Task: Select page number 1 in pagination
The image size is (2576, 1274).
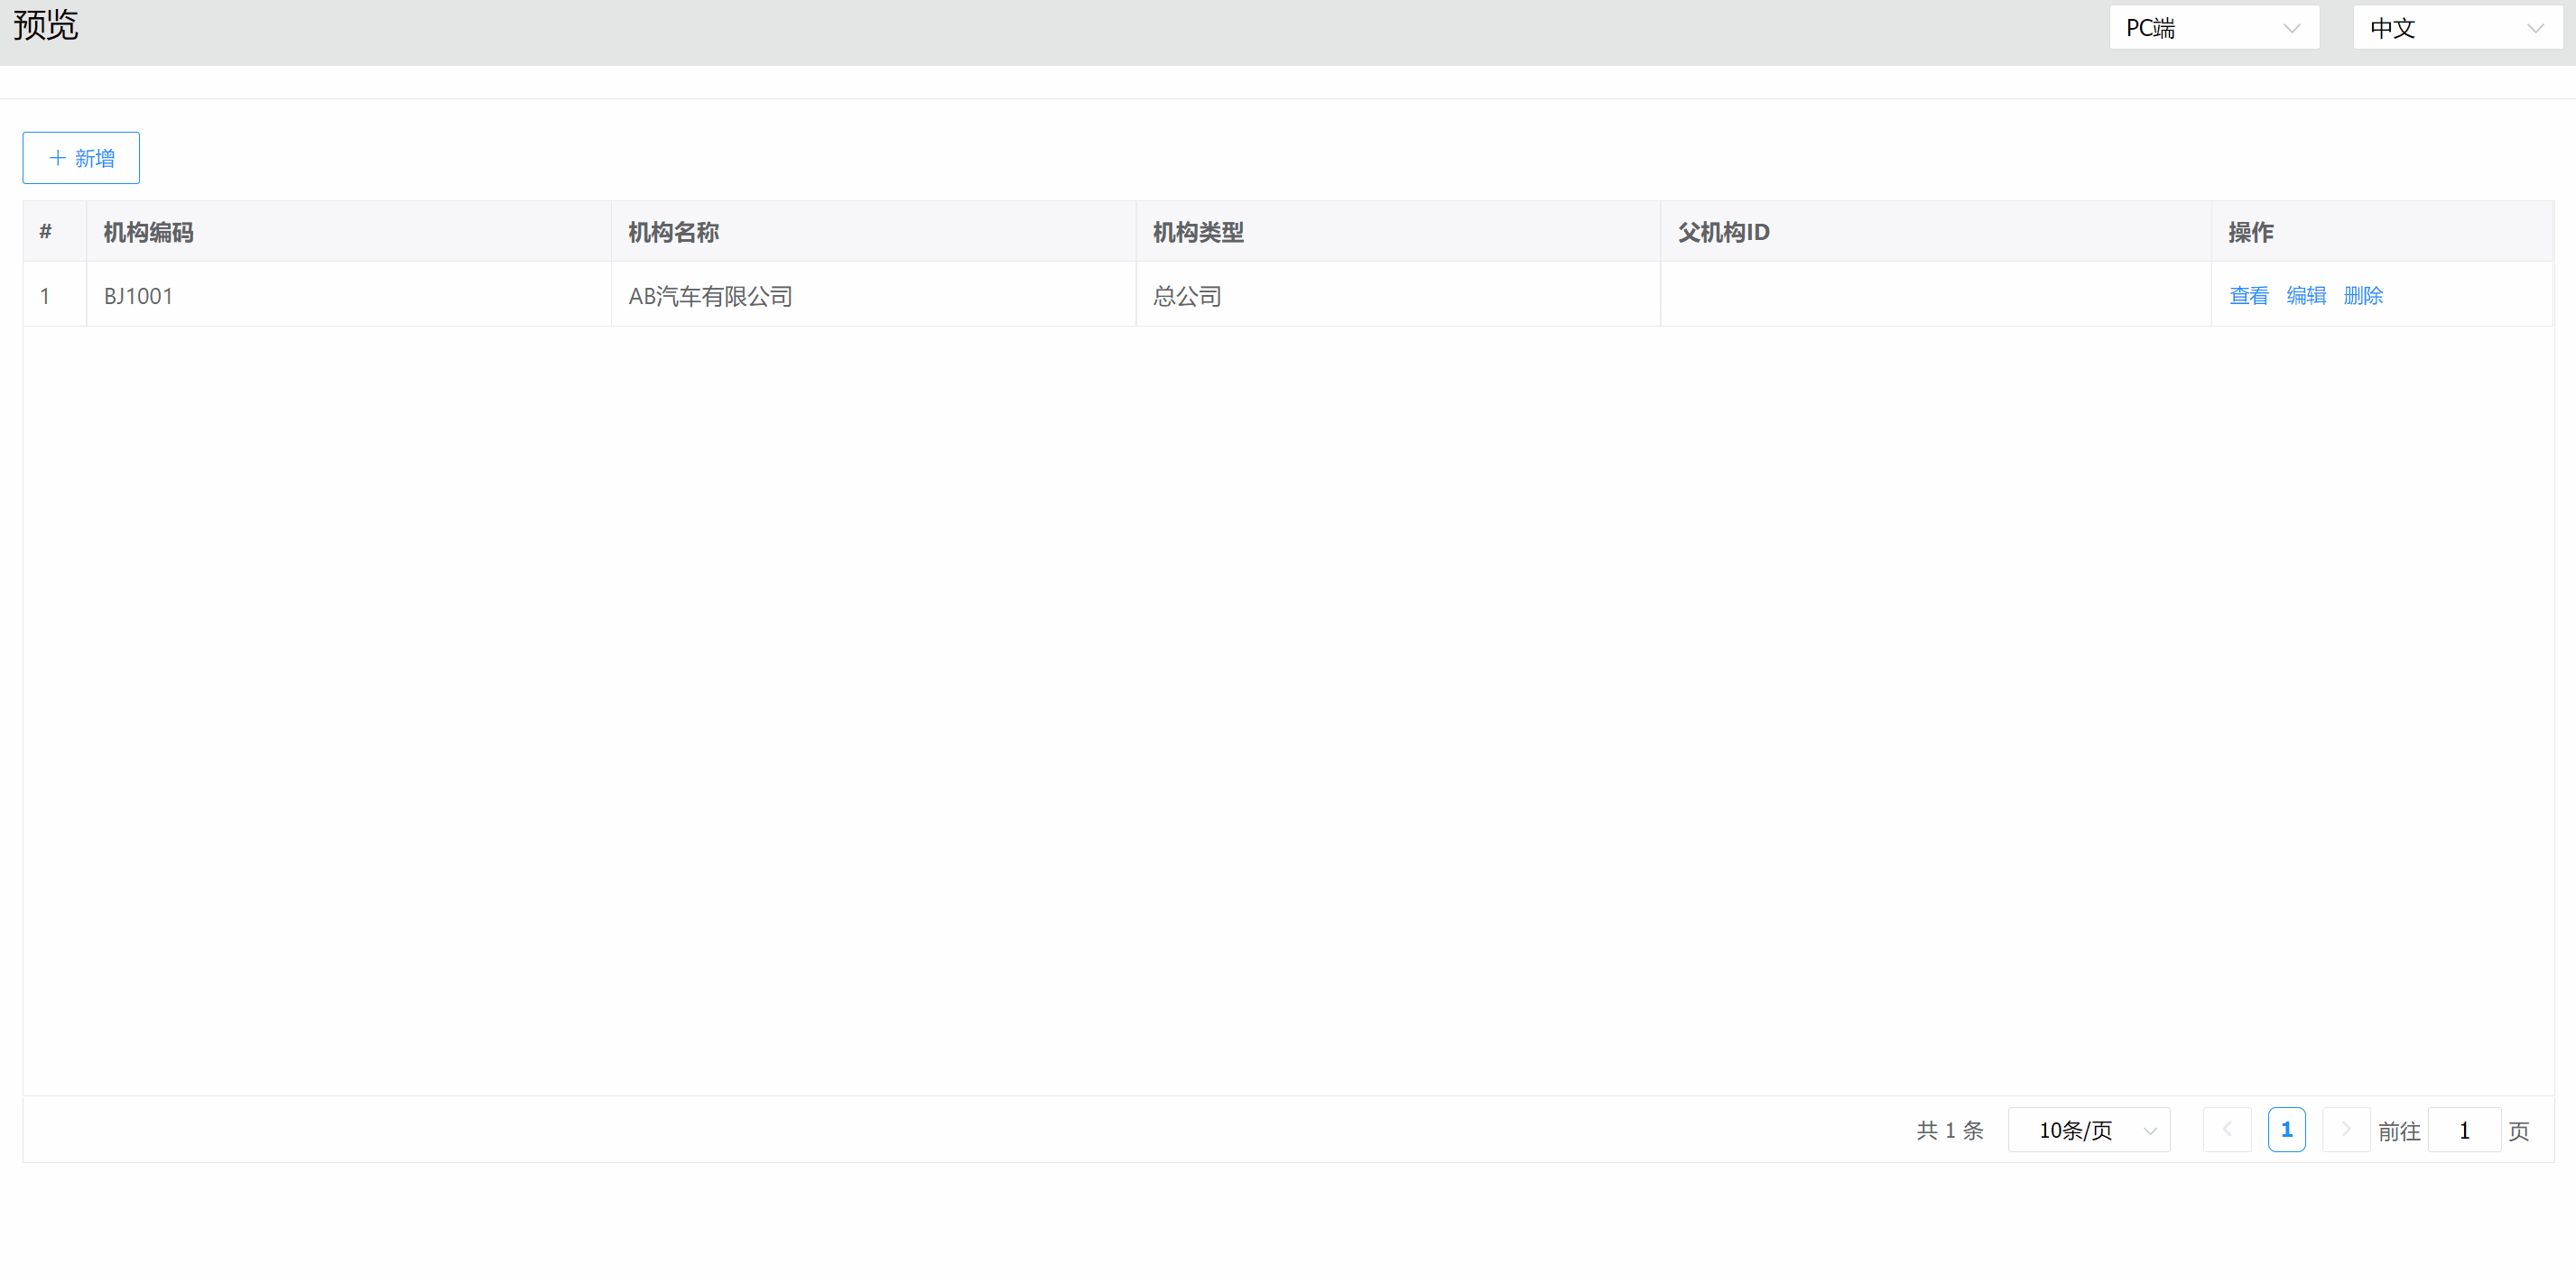Action: [x=2286, y=1130]
